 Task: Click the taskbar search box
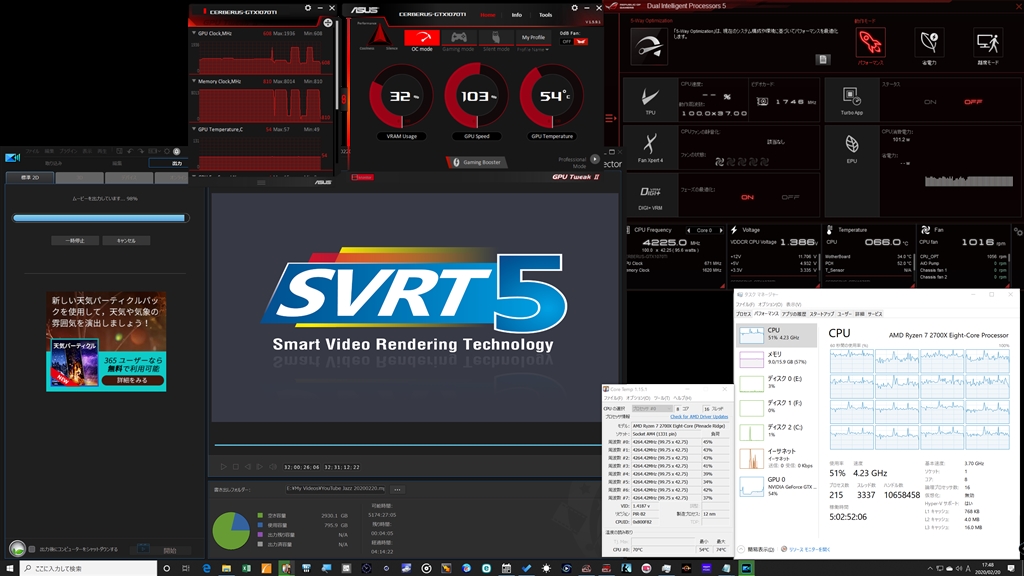tap(88, 568)
